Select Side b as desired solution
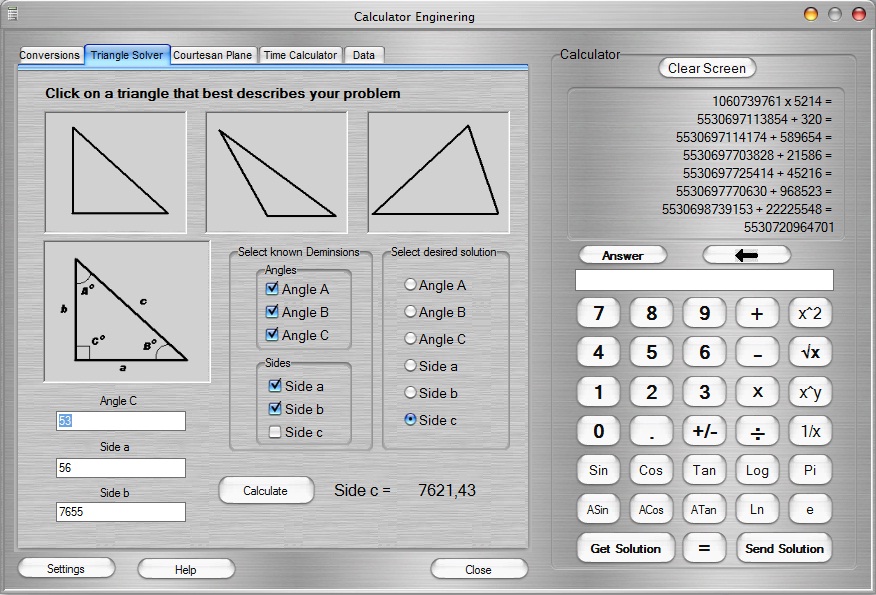The height and width of the screenshot is (595, 876). [410, 393]
